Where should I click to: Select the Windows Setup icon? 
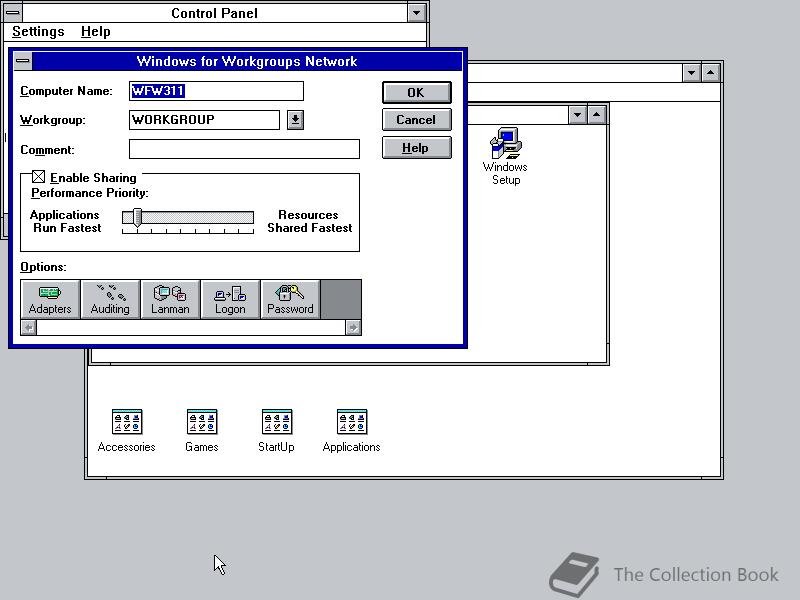pos(505,156)
